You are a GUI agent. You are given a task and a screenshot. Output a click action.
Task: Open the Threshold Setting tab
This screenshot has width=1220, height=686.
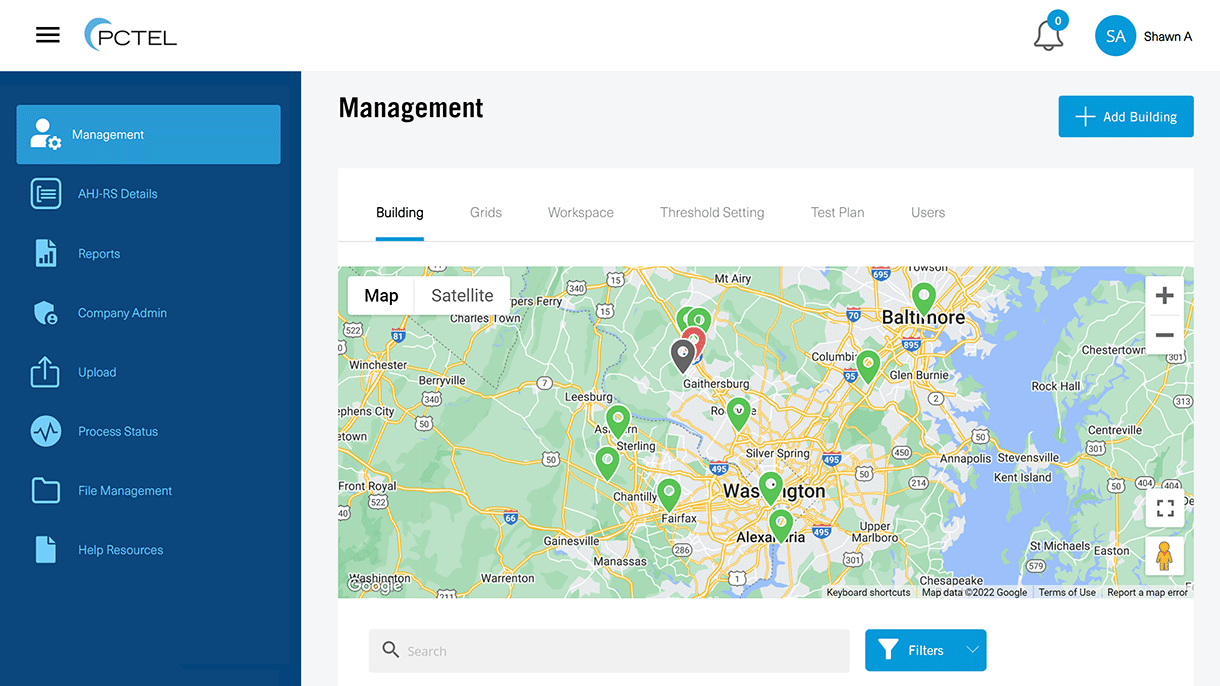pyautogui.click(x=712, y=213)
